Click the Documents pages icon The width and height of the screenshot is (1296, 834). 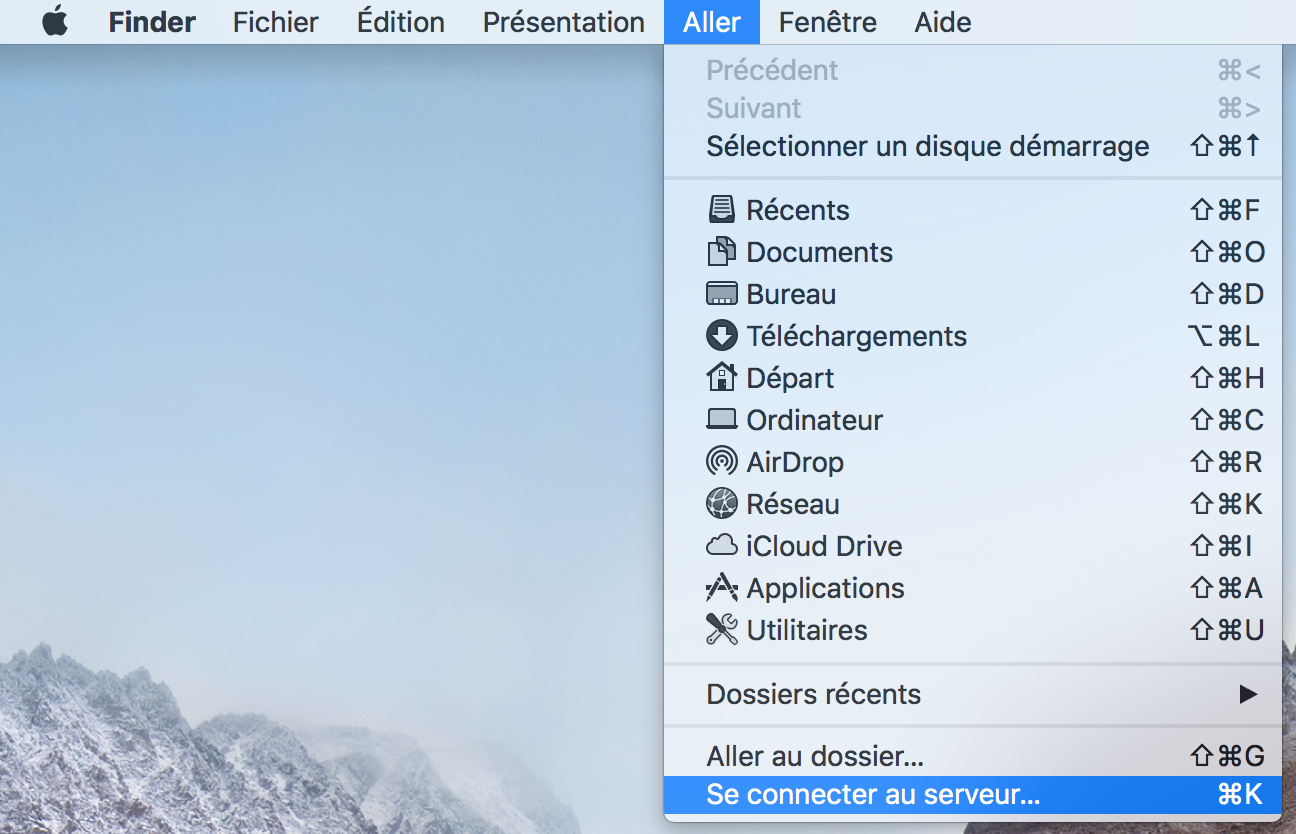(x=721, y=252)
